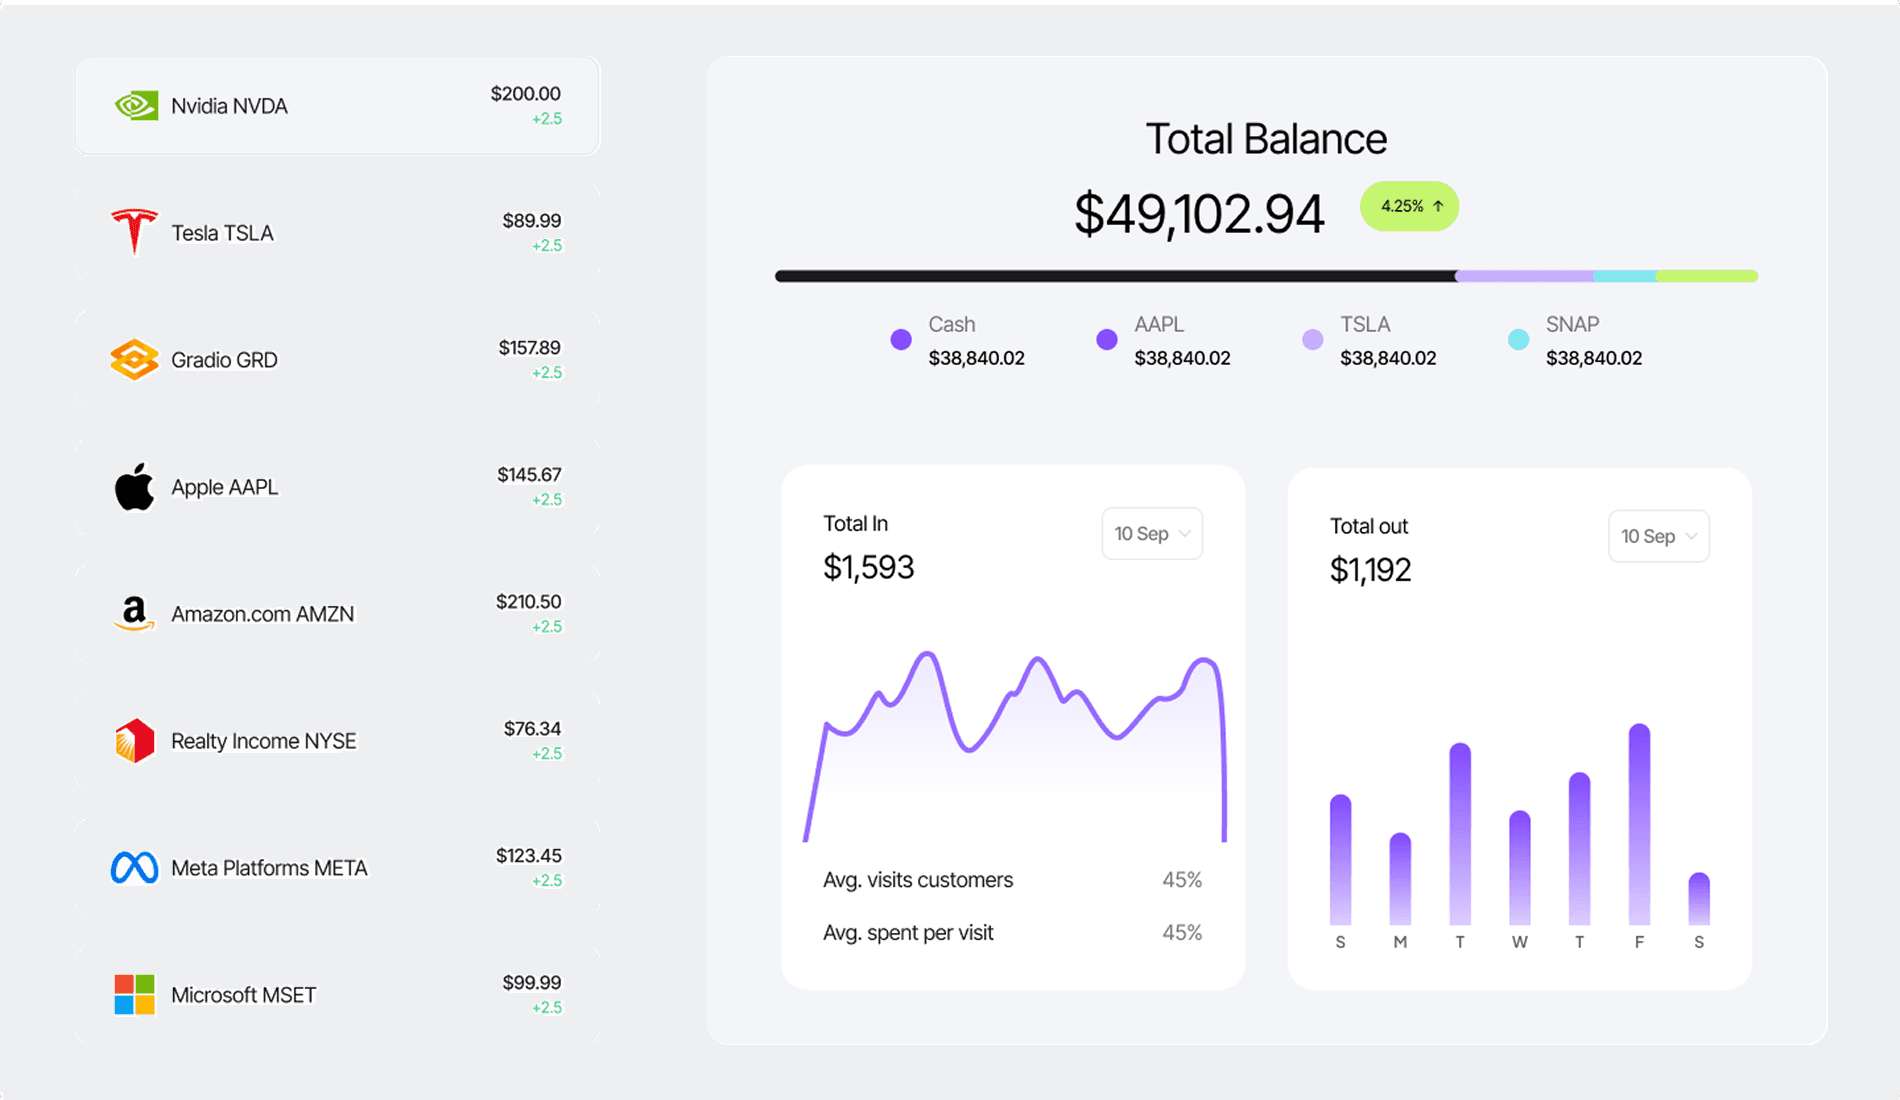Select the Nvidia NVDA stock entry

336,105
